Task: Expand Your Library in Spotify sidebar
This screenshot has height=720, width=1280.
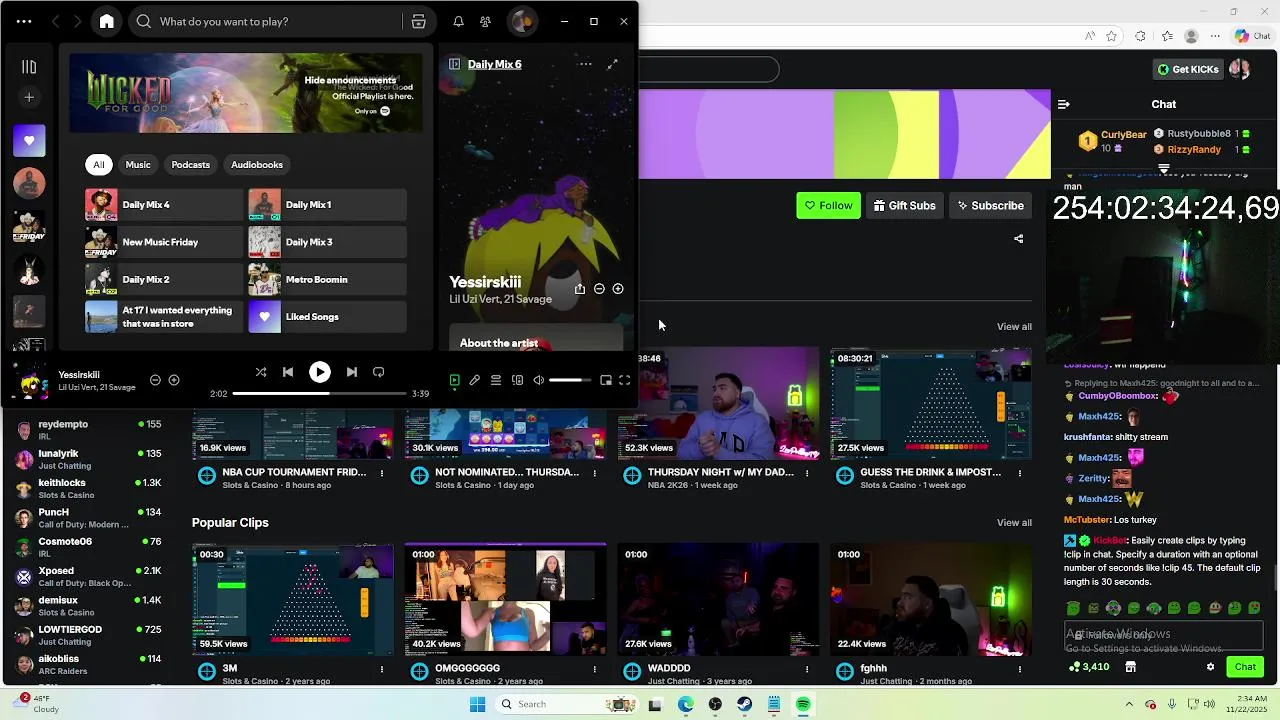Action: [29, 67]
